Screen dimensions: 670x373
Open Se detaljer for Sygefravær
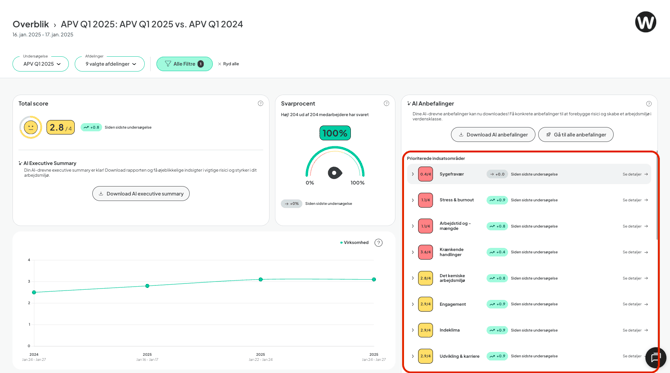coord(635,174)
